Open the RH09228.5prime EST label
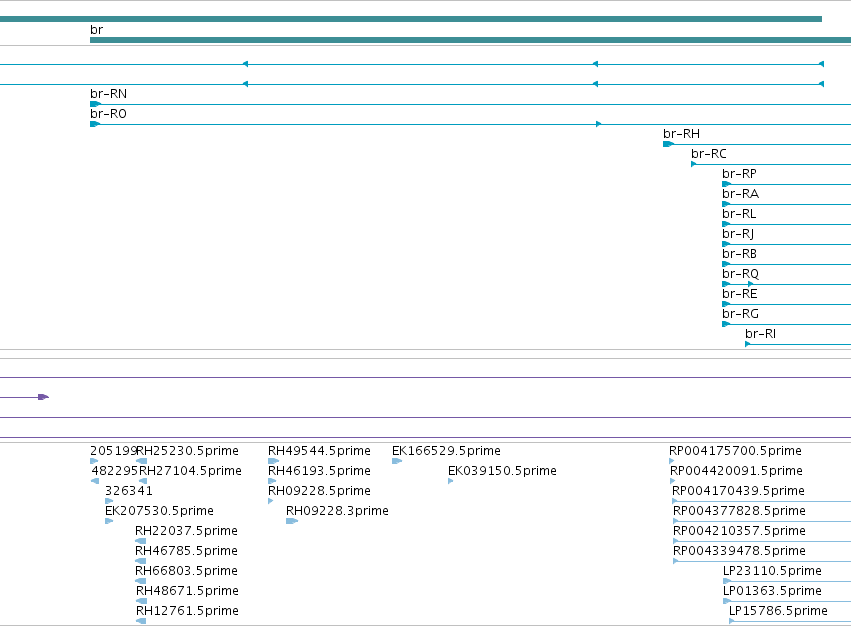This screenshot has width=851, height=626. 320,491
